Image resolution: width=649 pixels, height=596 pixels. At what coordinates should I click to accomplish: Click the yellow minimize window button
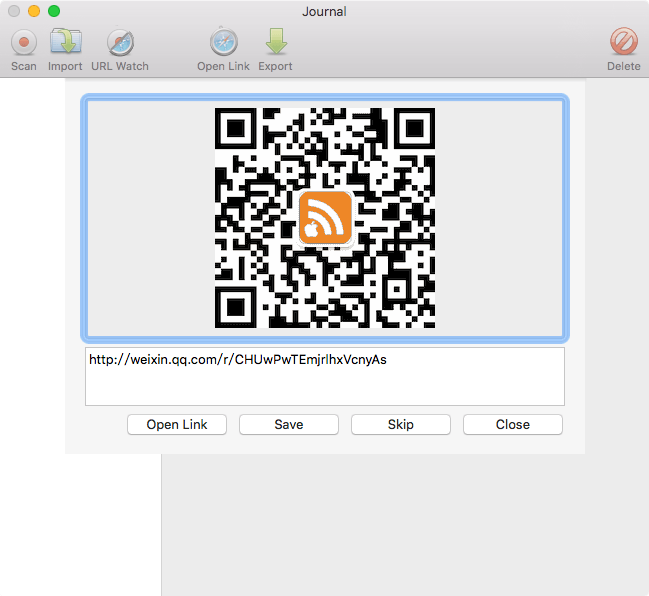coord(34,11)
